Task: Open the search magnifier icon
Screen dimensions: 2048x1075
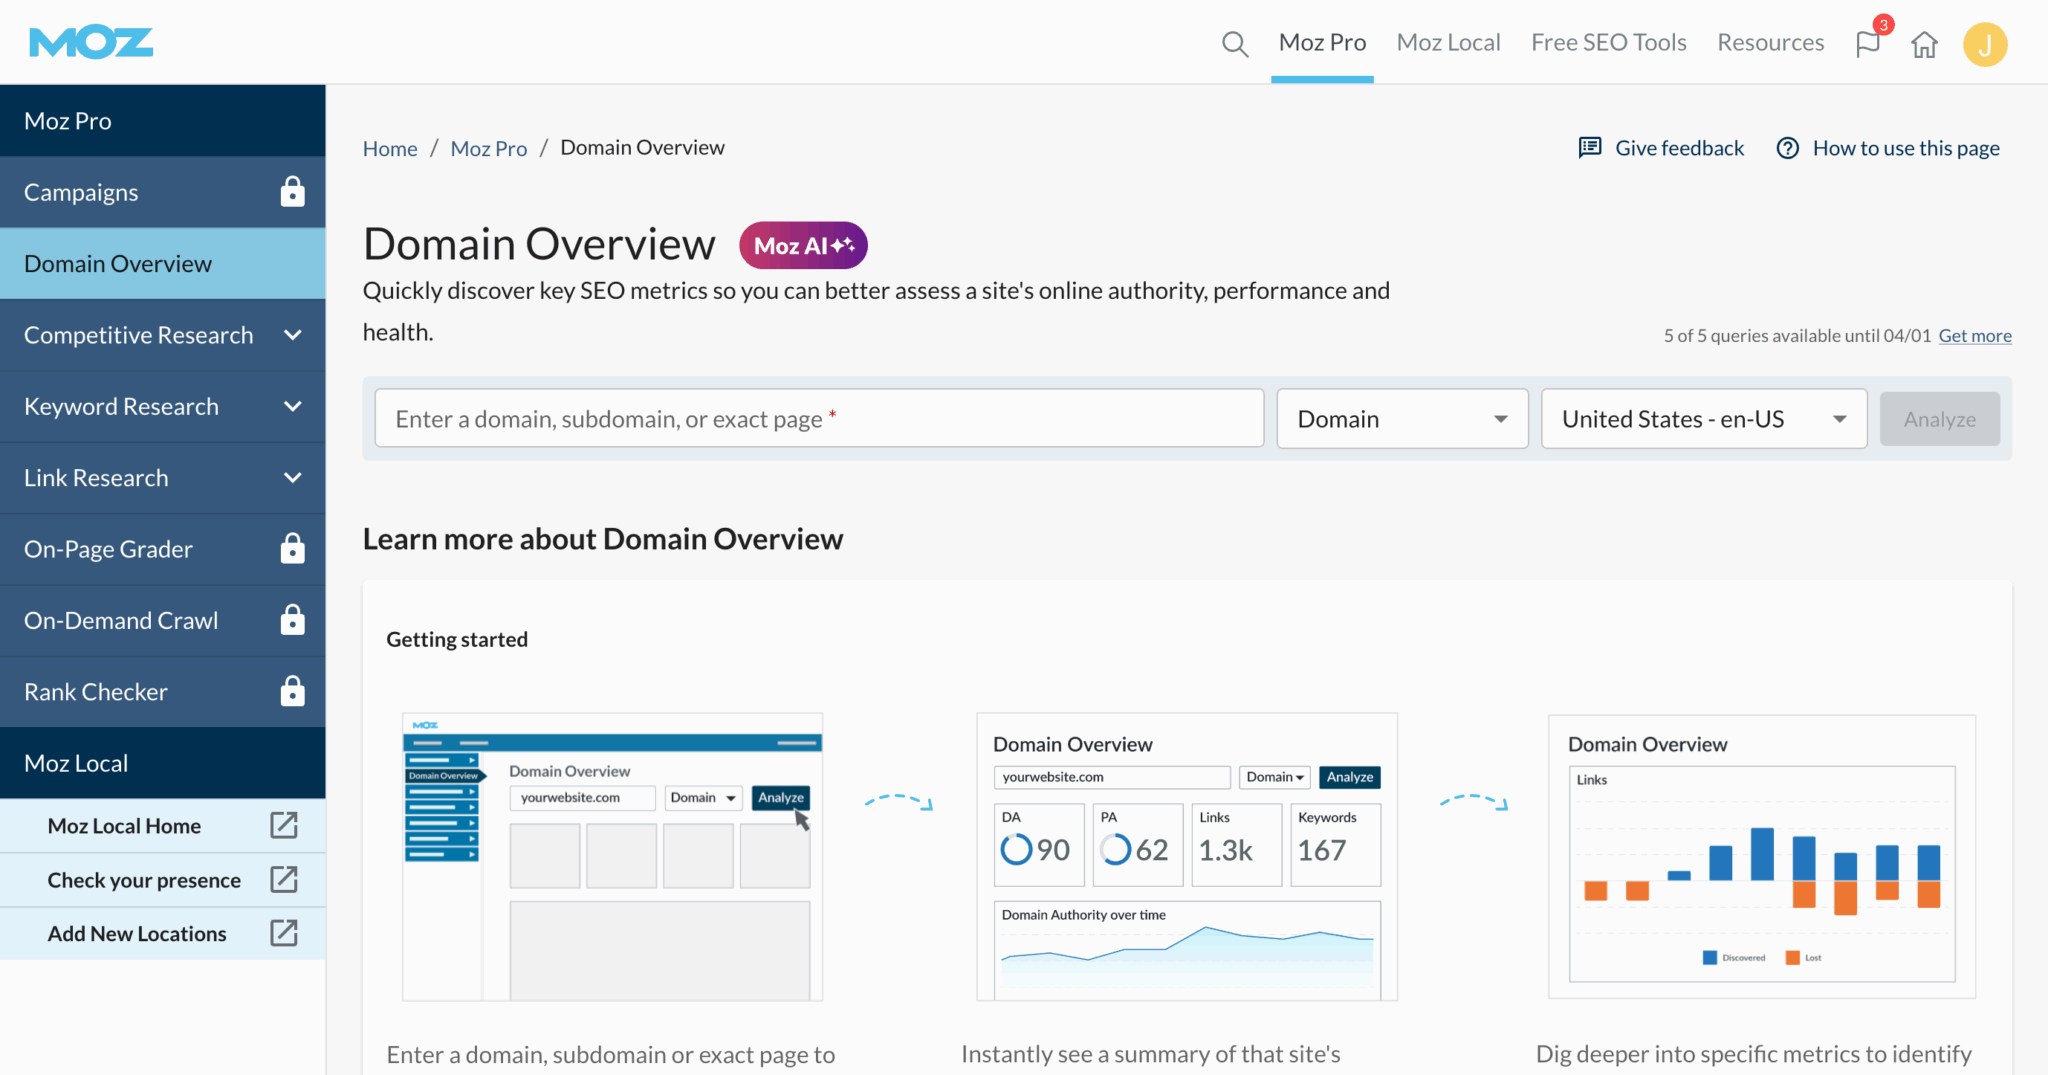Action: click(x=1235, y=44)
